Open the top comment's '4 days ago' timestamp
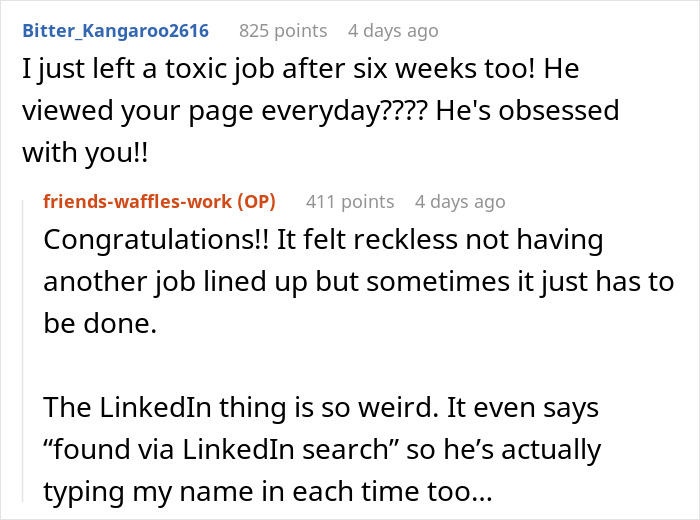The image size is (700, 520). (393, 31)
